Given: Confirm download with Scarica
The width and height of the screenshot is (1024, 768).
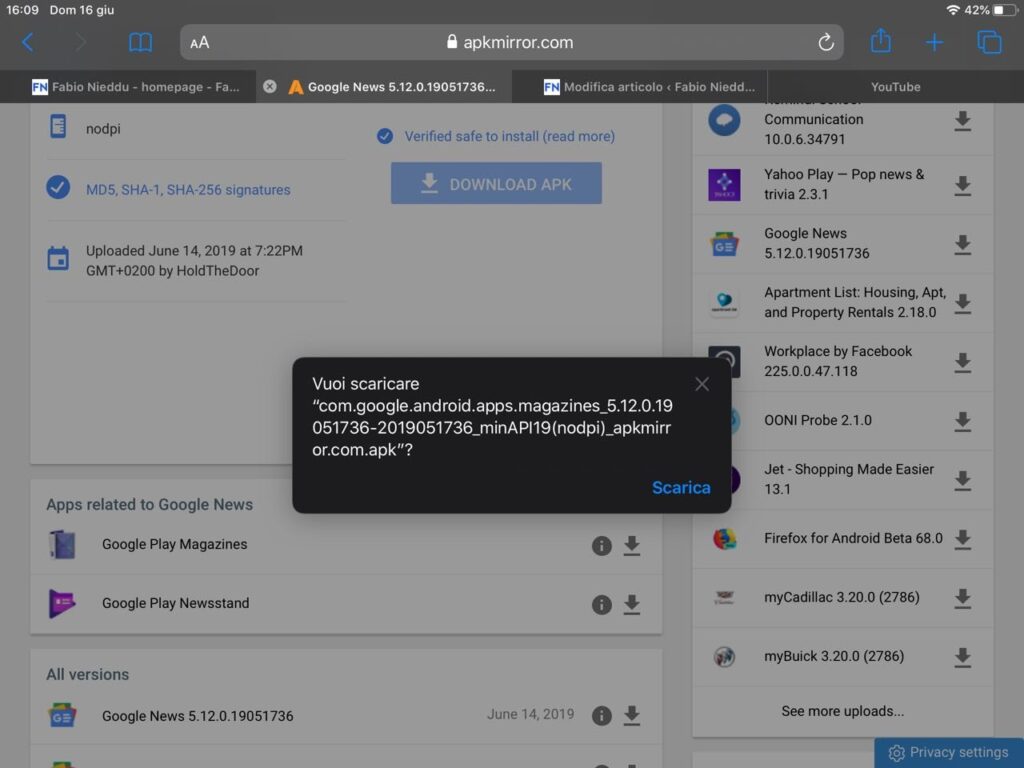Looking at the screenshot, I should (x=681, y=487).
